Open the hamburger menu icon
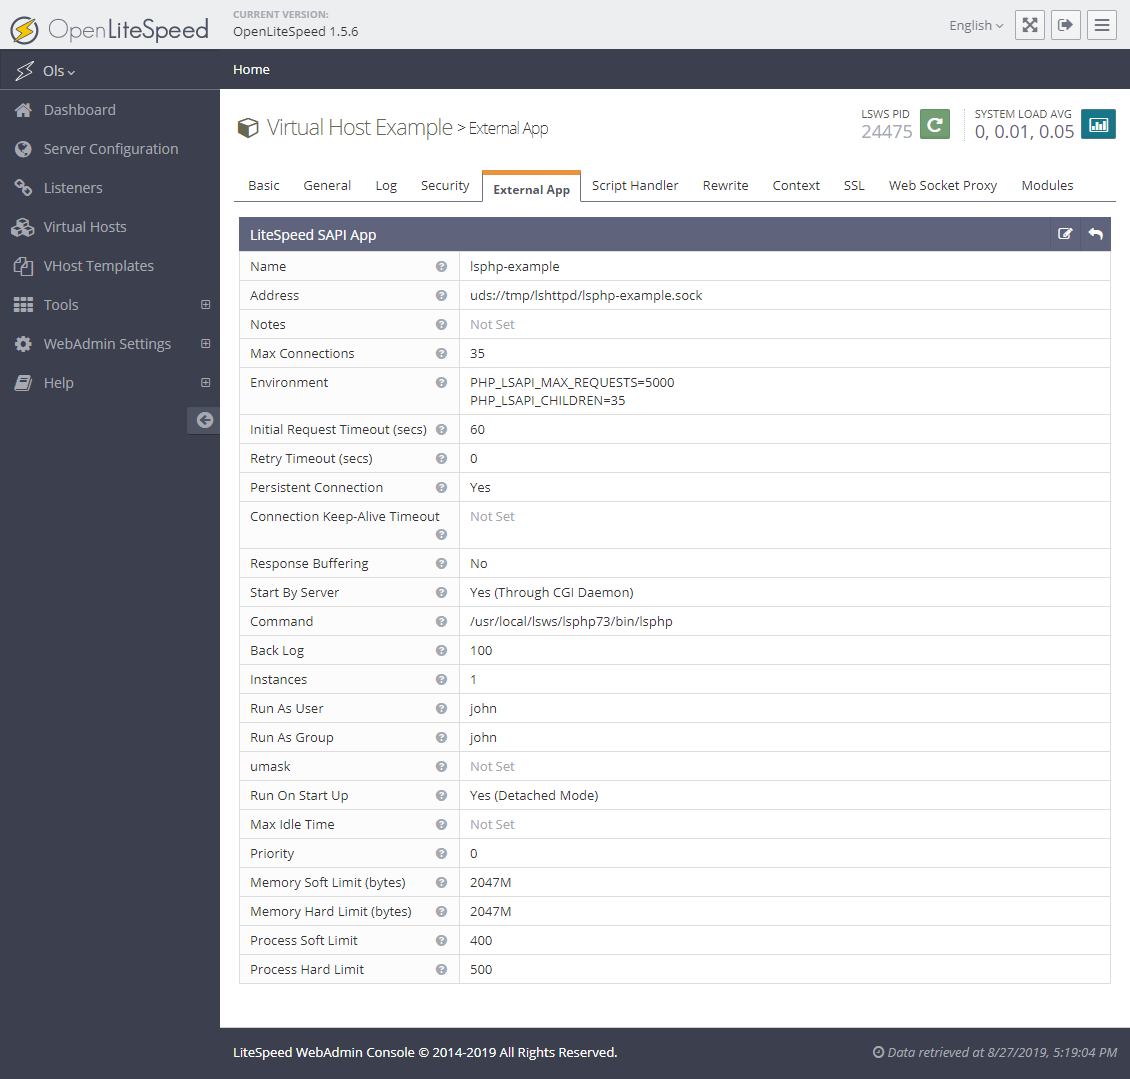 click(1102, 25)
